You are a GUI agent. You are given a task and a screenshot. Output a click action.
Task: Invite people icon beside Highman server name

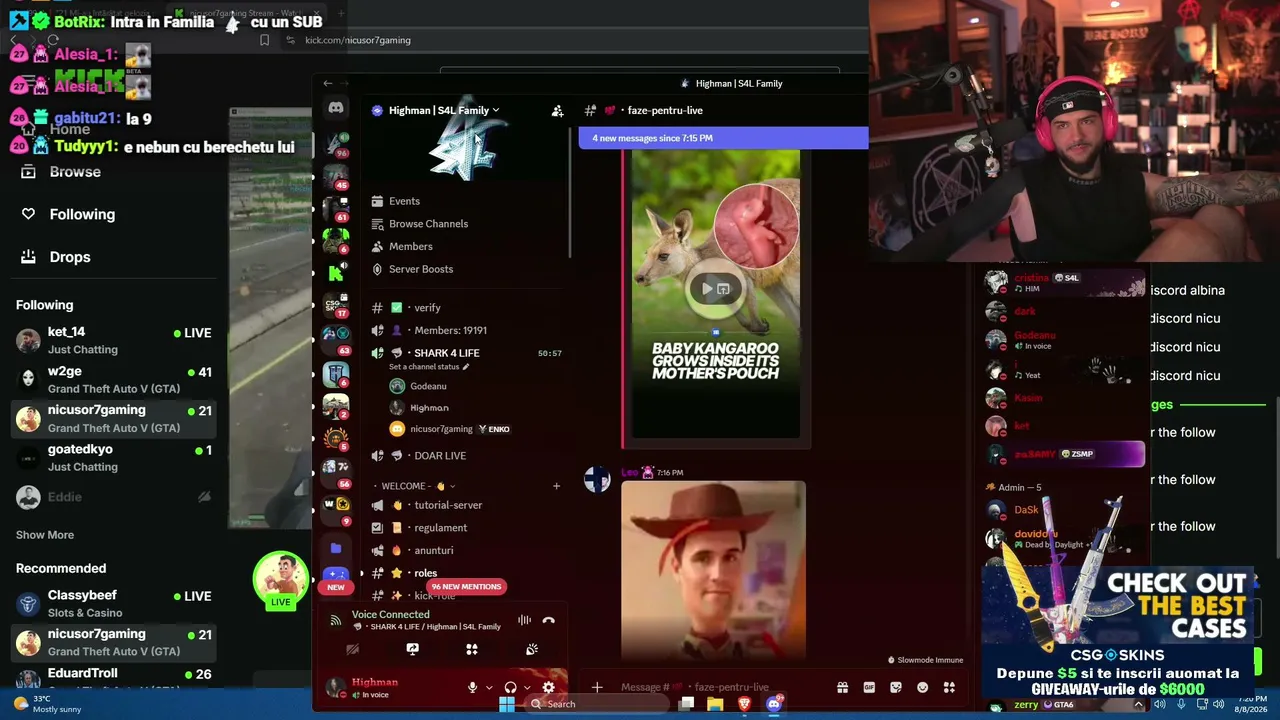[557, 111]
